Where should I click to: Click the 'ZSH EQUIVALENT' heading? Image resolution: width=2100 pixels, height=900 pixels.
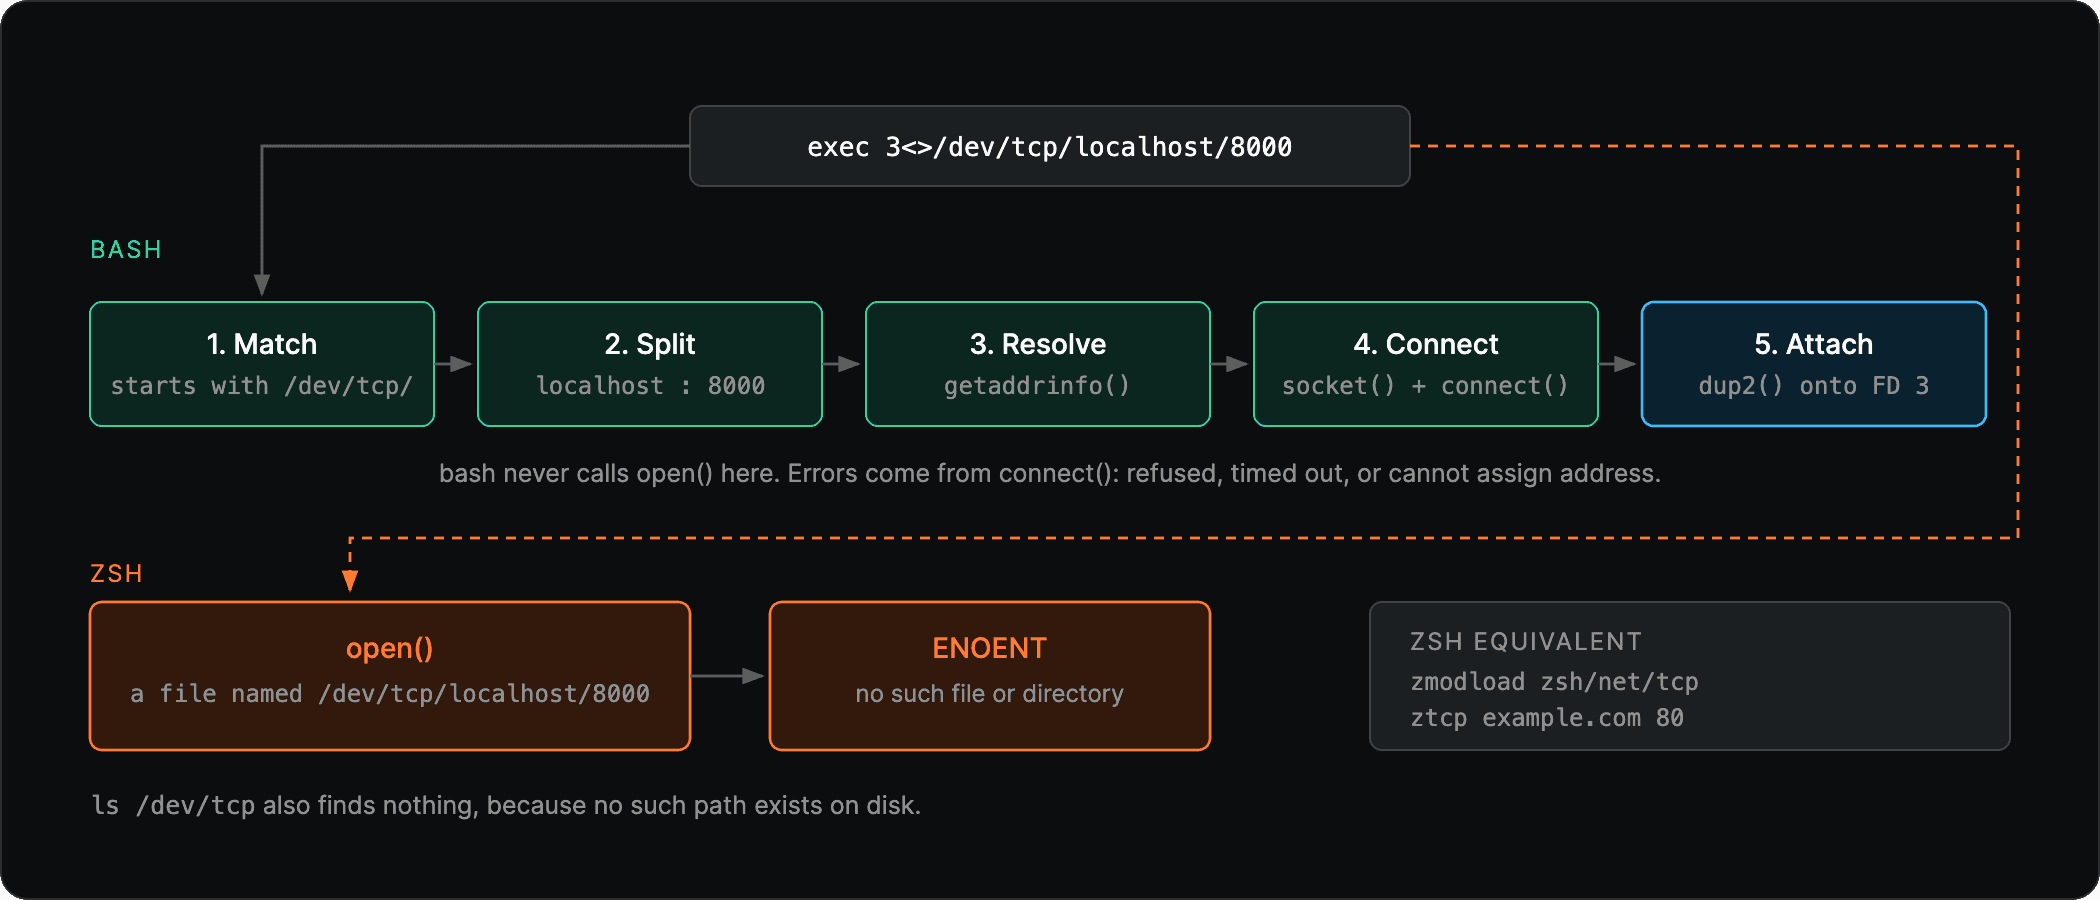[1526, 642]
